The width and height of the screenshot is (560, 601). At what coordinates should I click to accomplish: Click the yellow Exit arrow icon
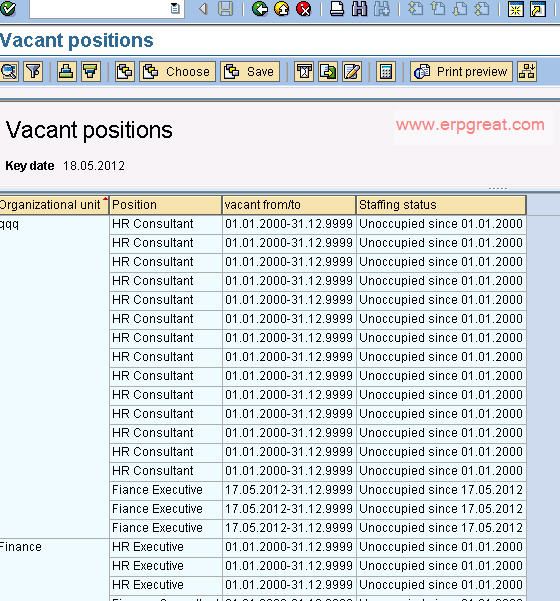pos(282,8)
